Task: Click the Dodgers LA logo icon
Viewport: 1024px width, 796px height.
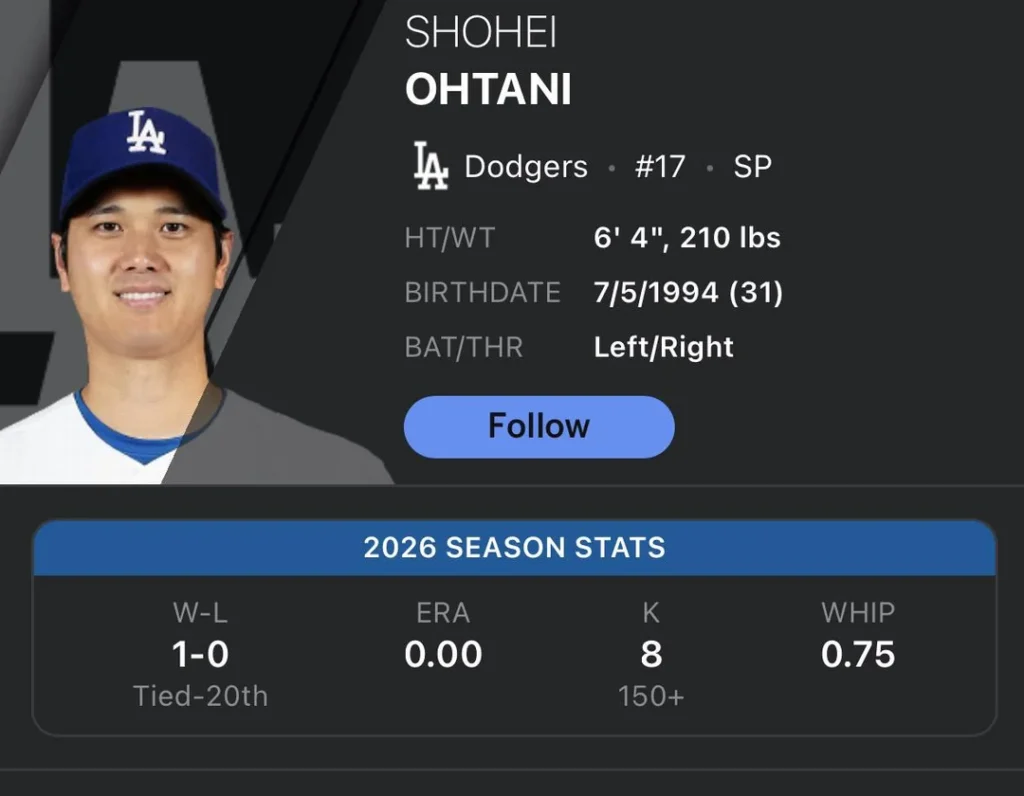Action: coord(431,166)
